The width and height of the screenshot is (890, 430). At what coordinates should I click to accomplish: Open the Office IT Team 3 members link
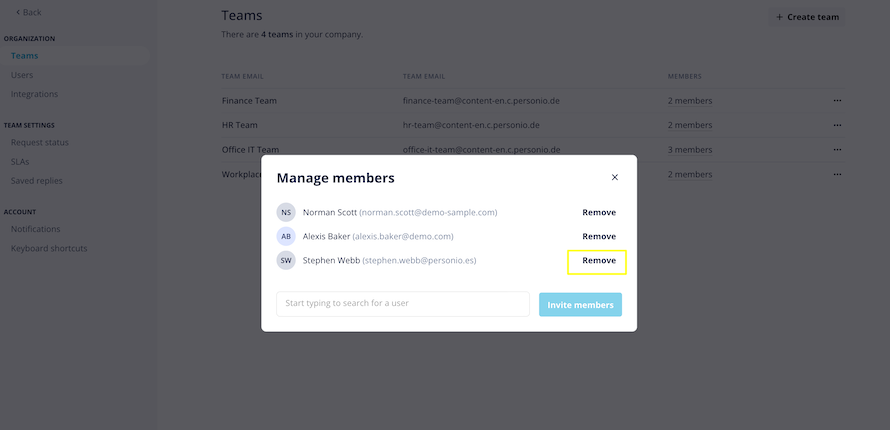coord(690,150)
